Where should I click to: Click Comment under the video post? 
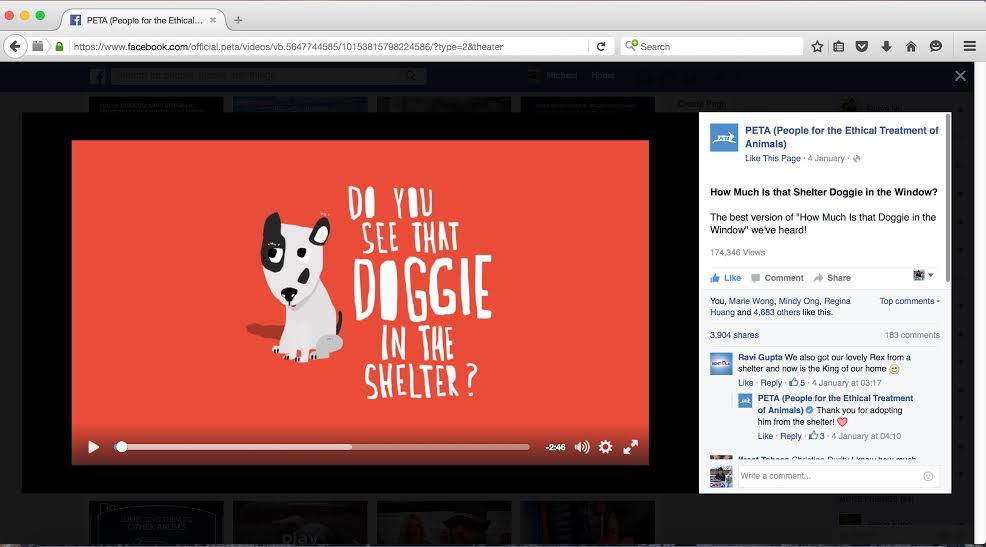[x=777, y=278]
